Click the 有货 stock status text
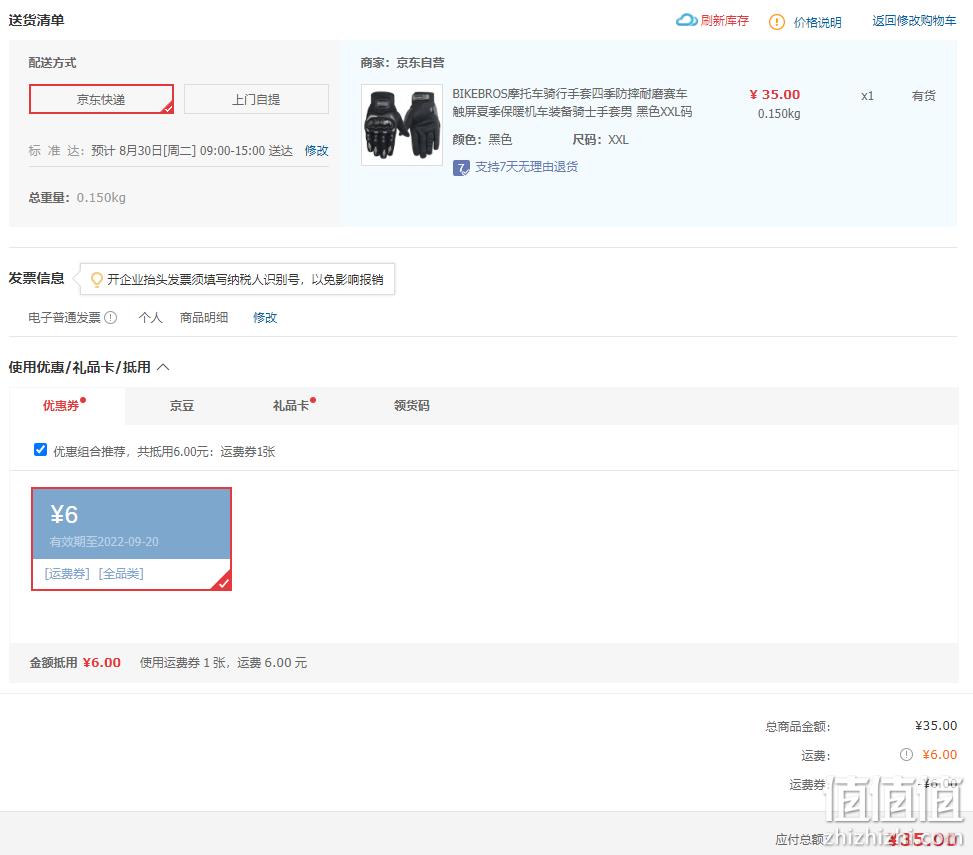This screenshot has width=973, height=855. pyautogui.click(x=923, y=96)
